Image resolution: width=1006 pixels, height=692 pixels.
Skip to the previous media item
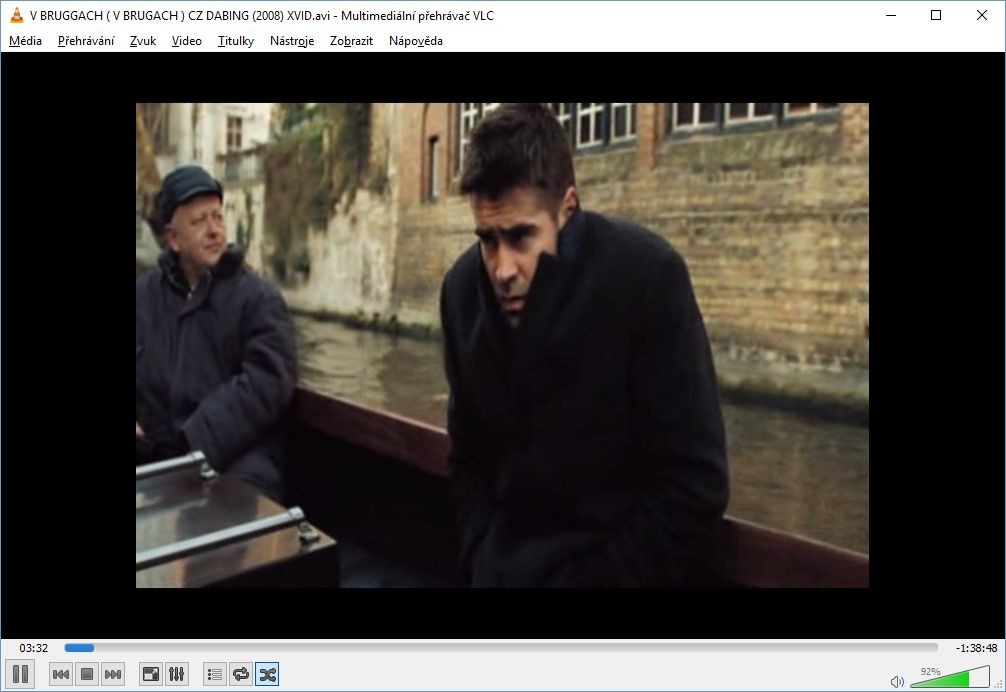tap(61, 674)
